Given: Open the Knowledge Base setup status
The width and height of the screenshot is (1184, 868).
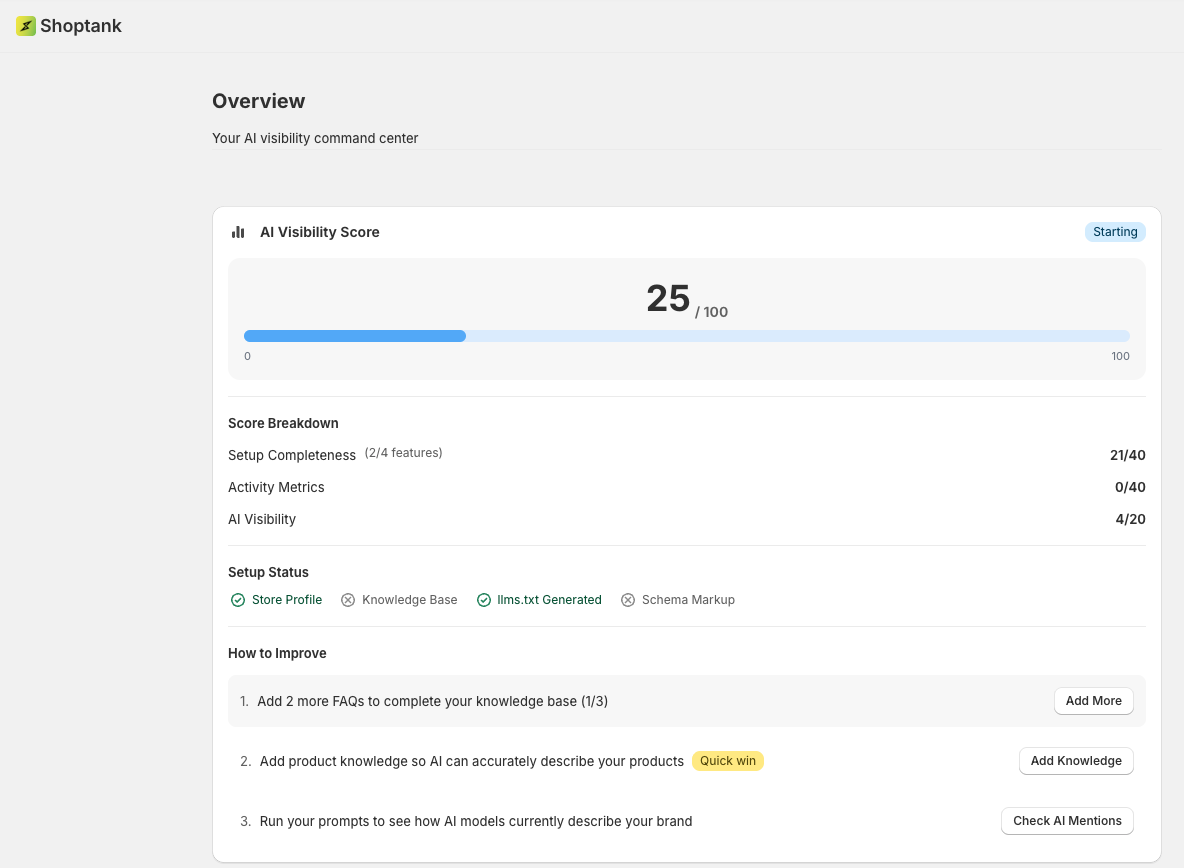Looking at the screenshot, I should (409, 600).
